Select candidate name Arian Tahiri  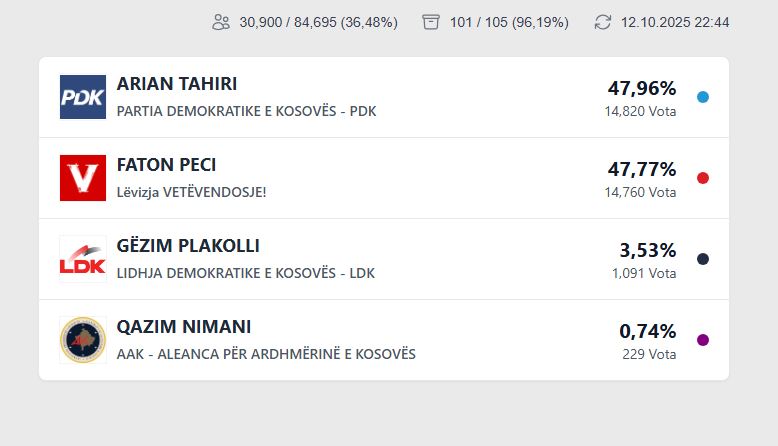pos(177,84)
